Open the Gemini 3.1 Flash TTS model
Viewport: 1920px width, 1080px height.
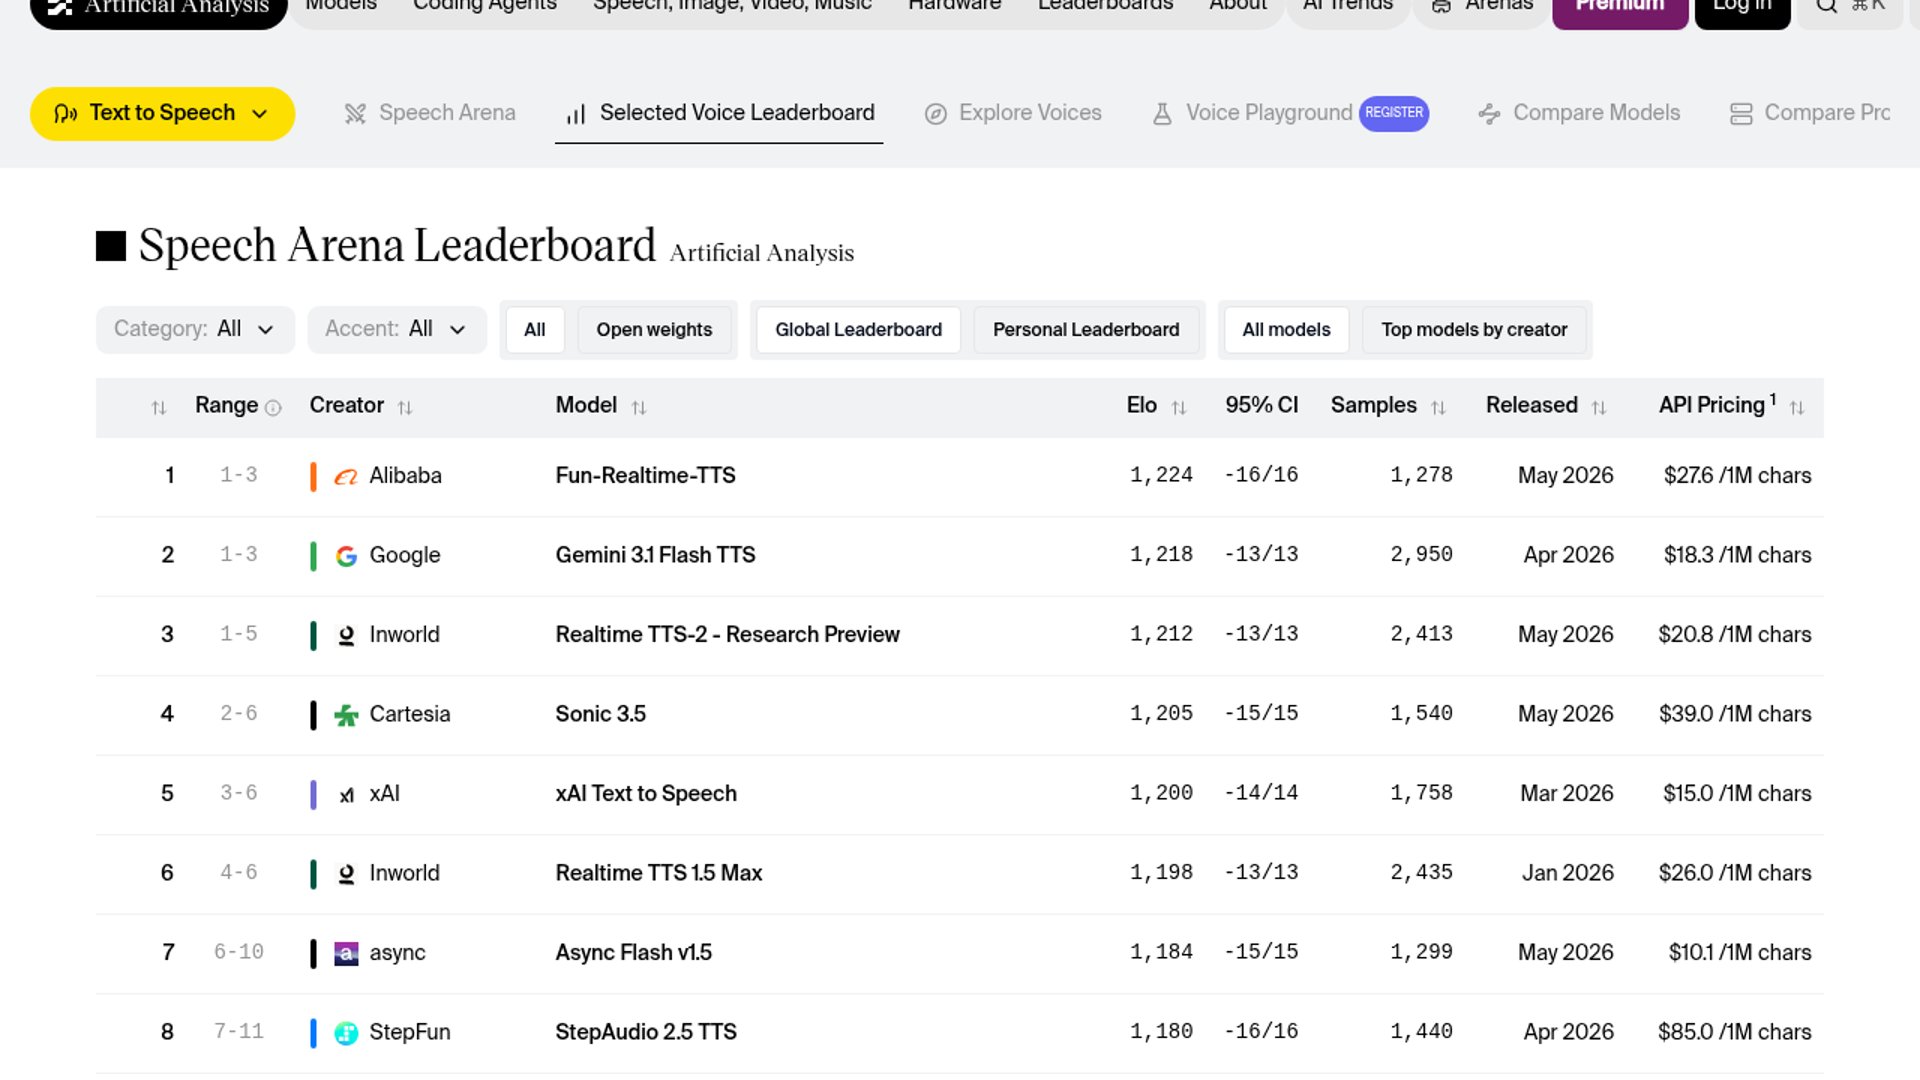pyautogui.click(x=655, y=555)
